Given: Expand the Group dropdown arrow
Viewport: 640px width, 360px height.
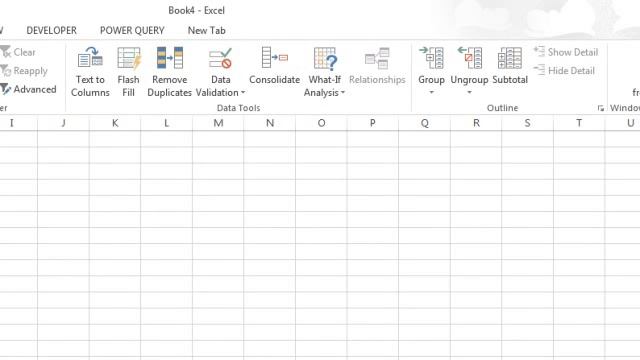Looking at the screenshot, I should [x=431, y=93].
